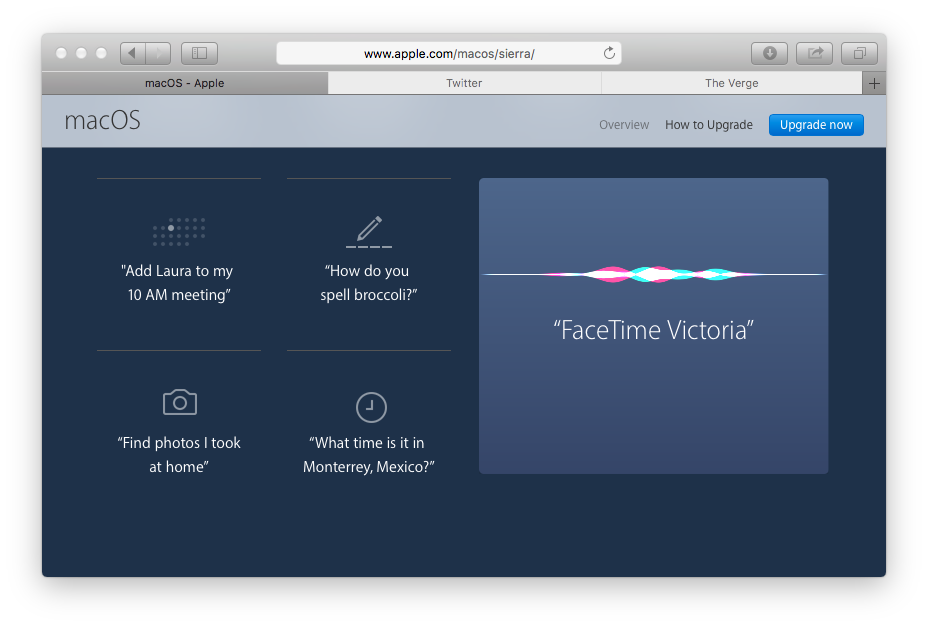This screenshot has width=928, height=627.
Task: Add a new tab with the plus button
Action: [x=874, y=83]
